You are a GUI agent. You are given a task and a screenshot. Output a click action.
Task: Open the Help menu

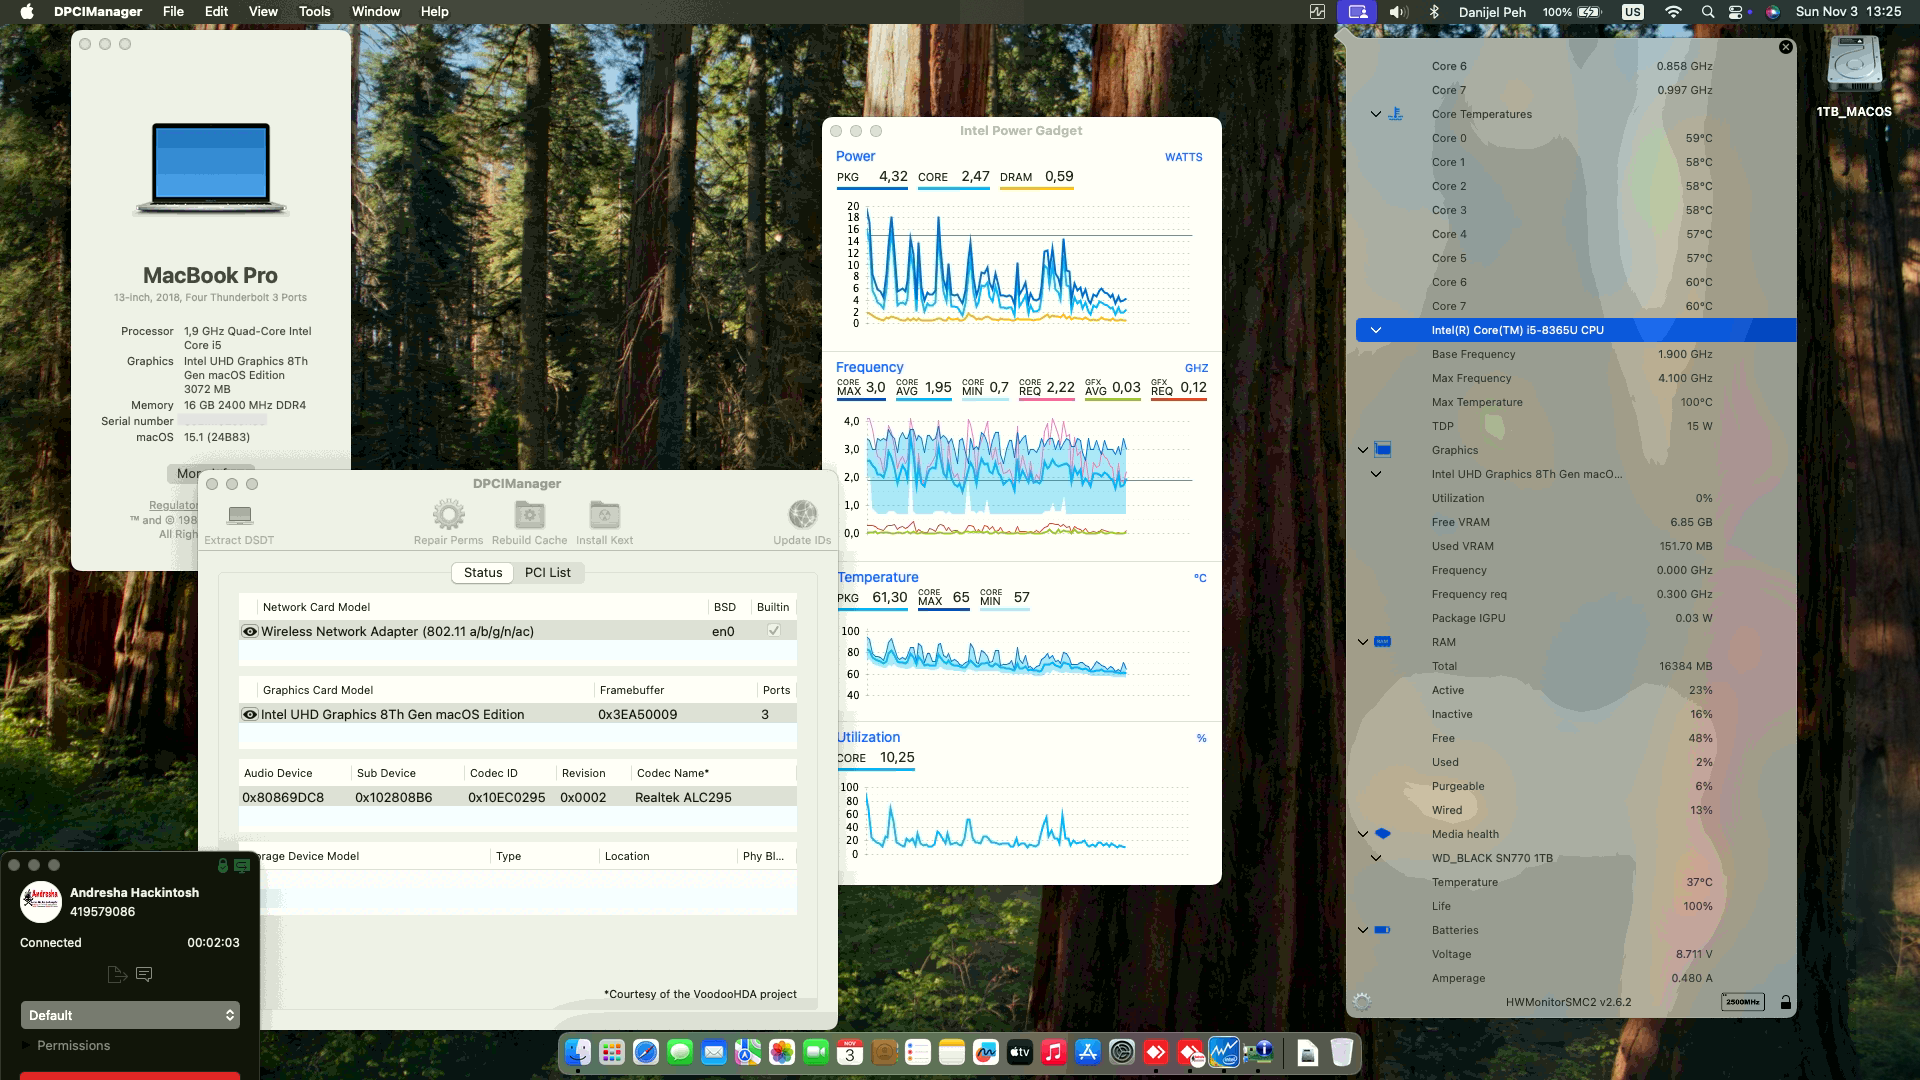point(434,12)
